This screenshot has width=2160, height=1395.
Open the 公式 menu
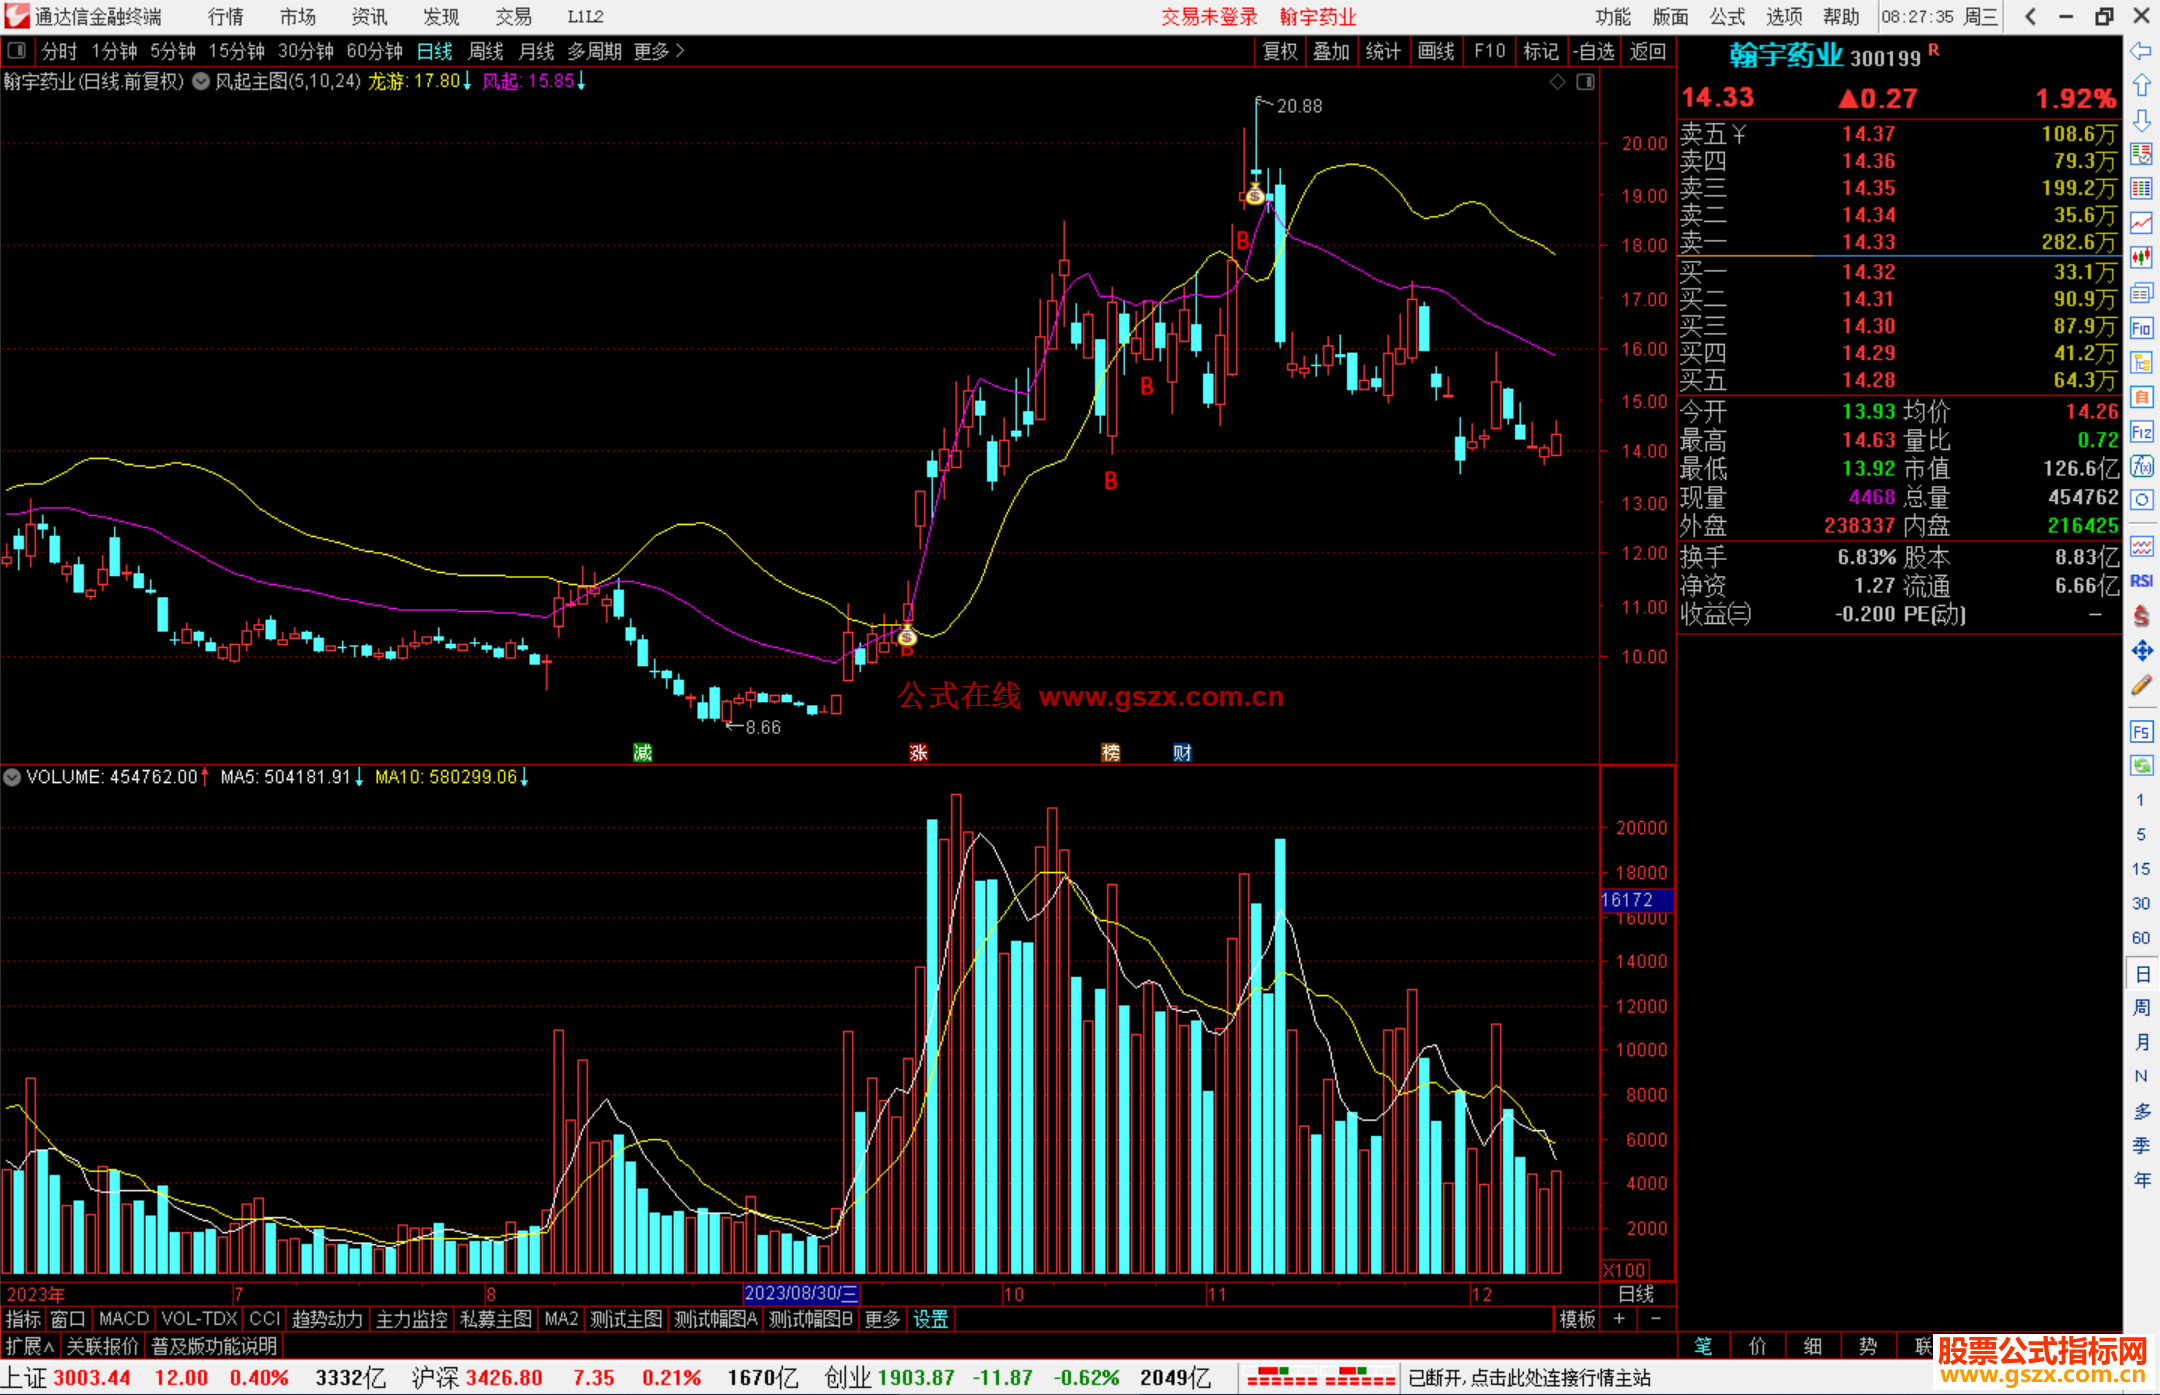[x=1726, y=16]
